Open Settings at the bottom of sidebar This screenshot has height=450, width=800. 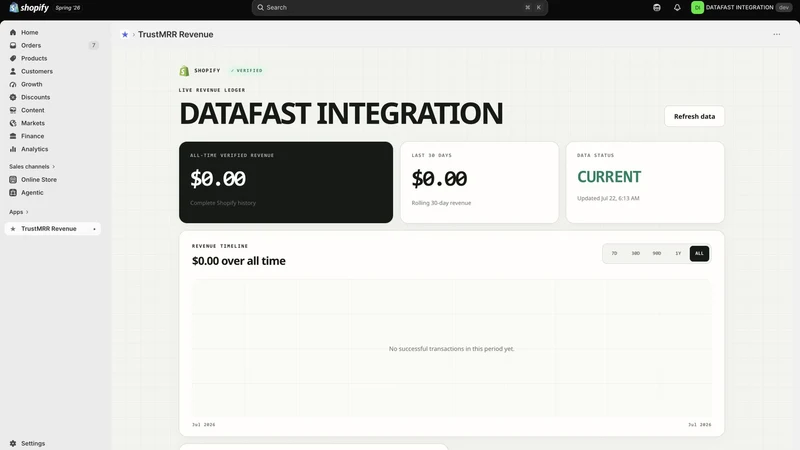(33, 443)
